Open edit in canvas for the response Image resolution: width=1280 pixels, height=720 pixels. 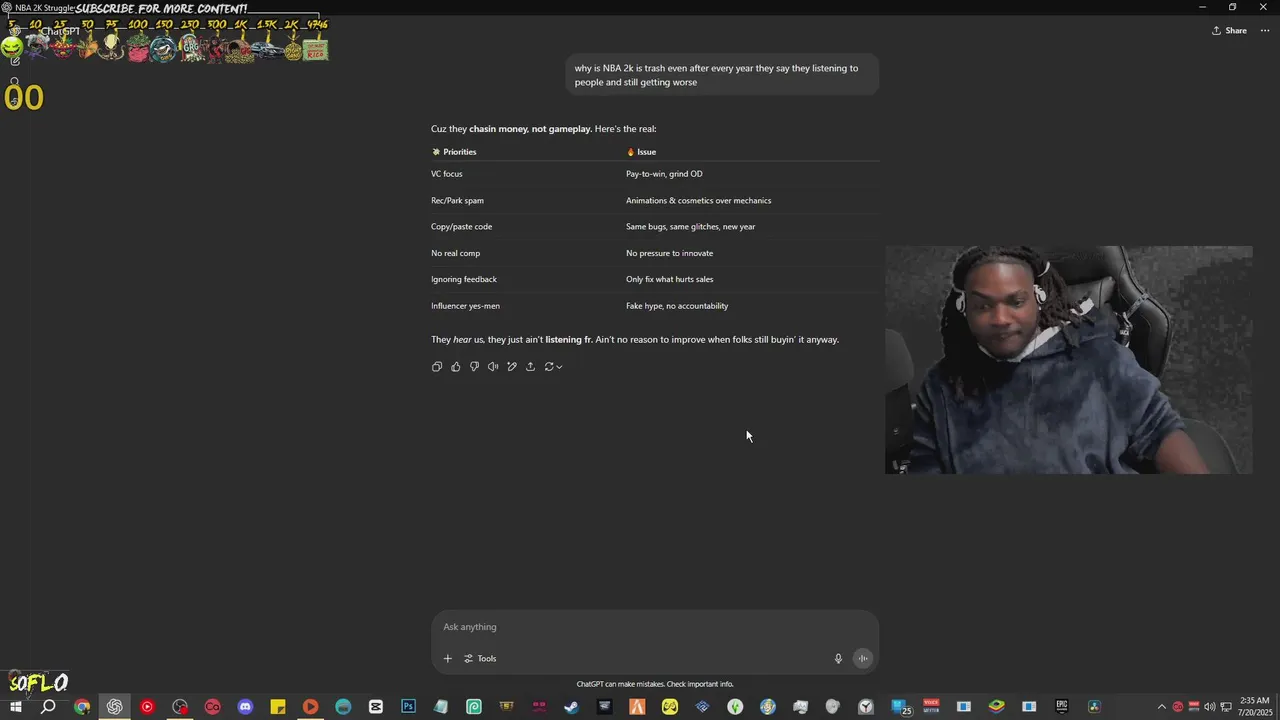(x=512, y=367)
